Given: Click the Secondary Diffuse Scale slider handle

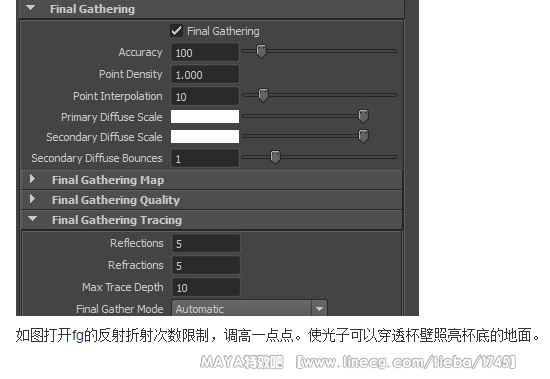Looking at the screenshot, I should [363, 136].
